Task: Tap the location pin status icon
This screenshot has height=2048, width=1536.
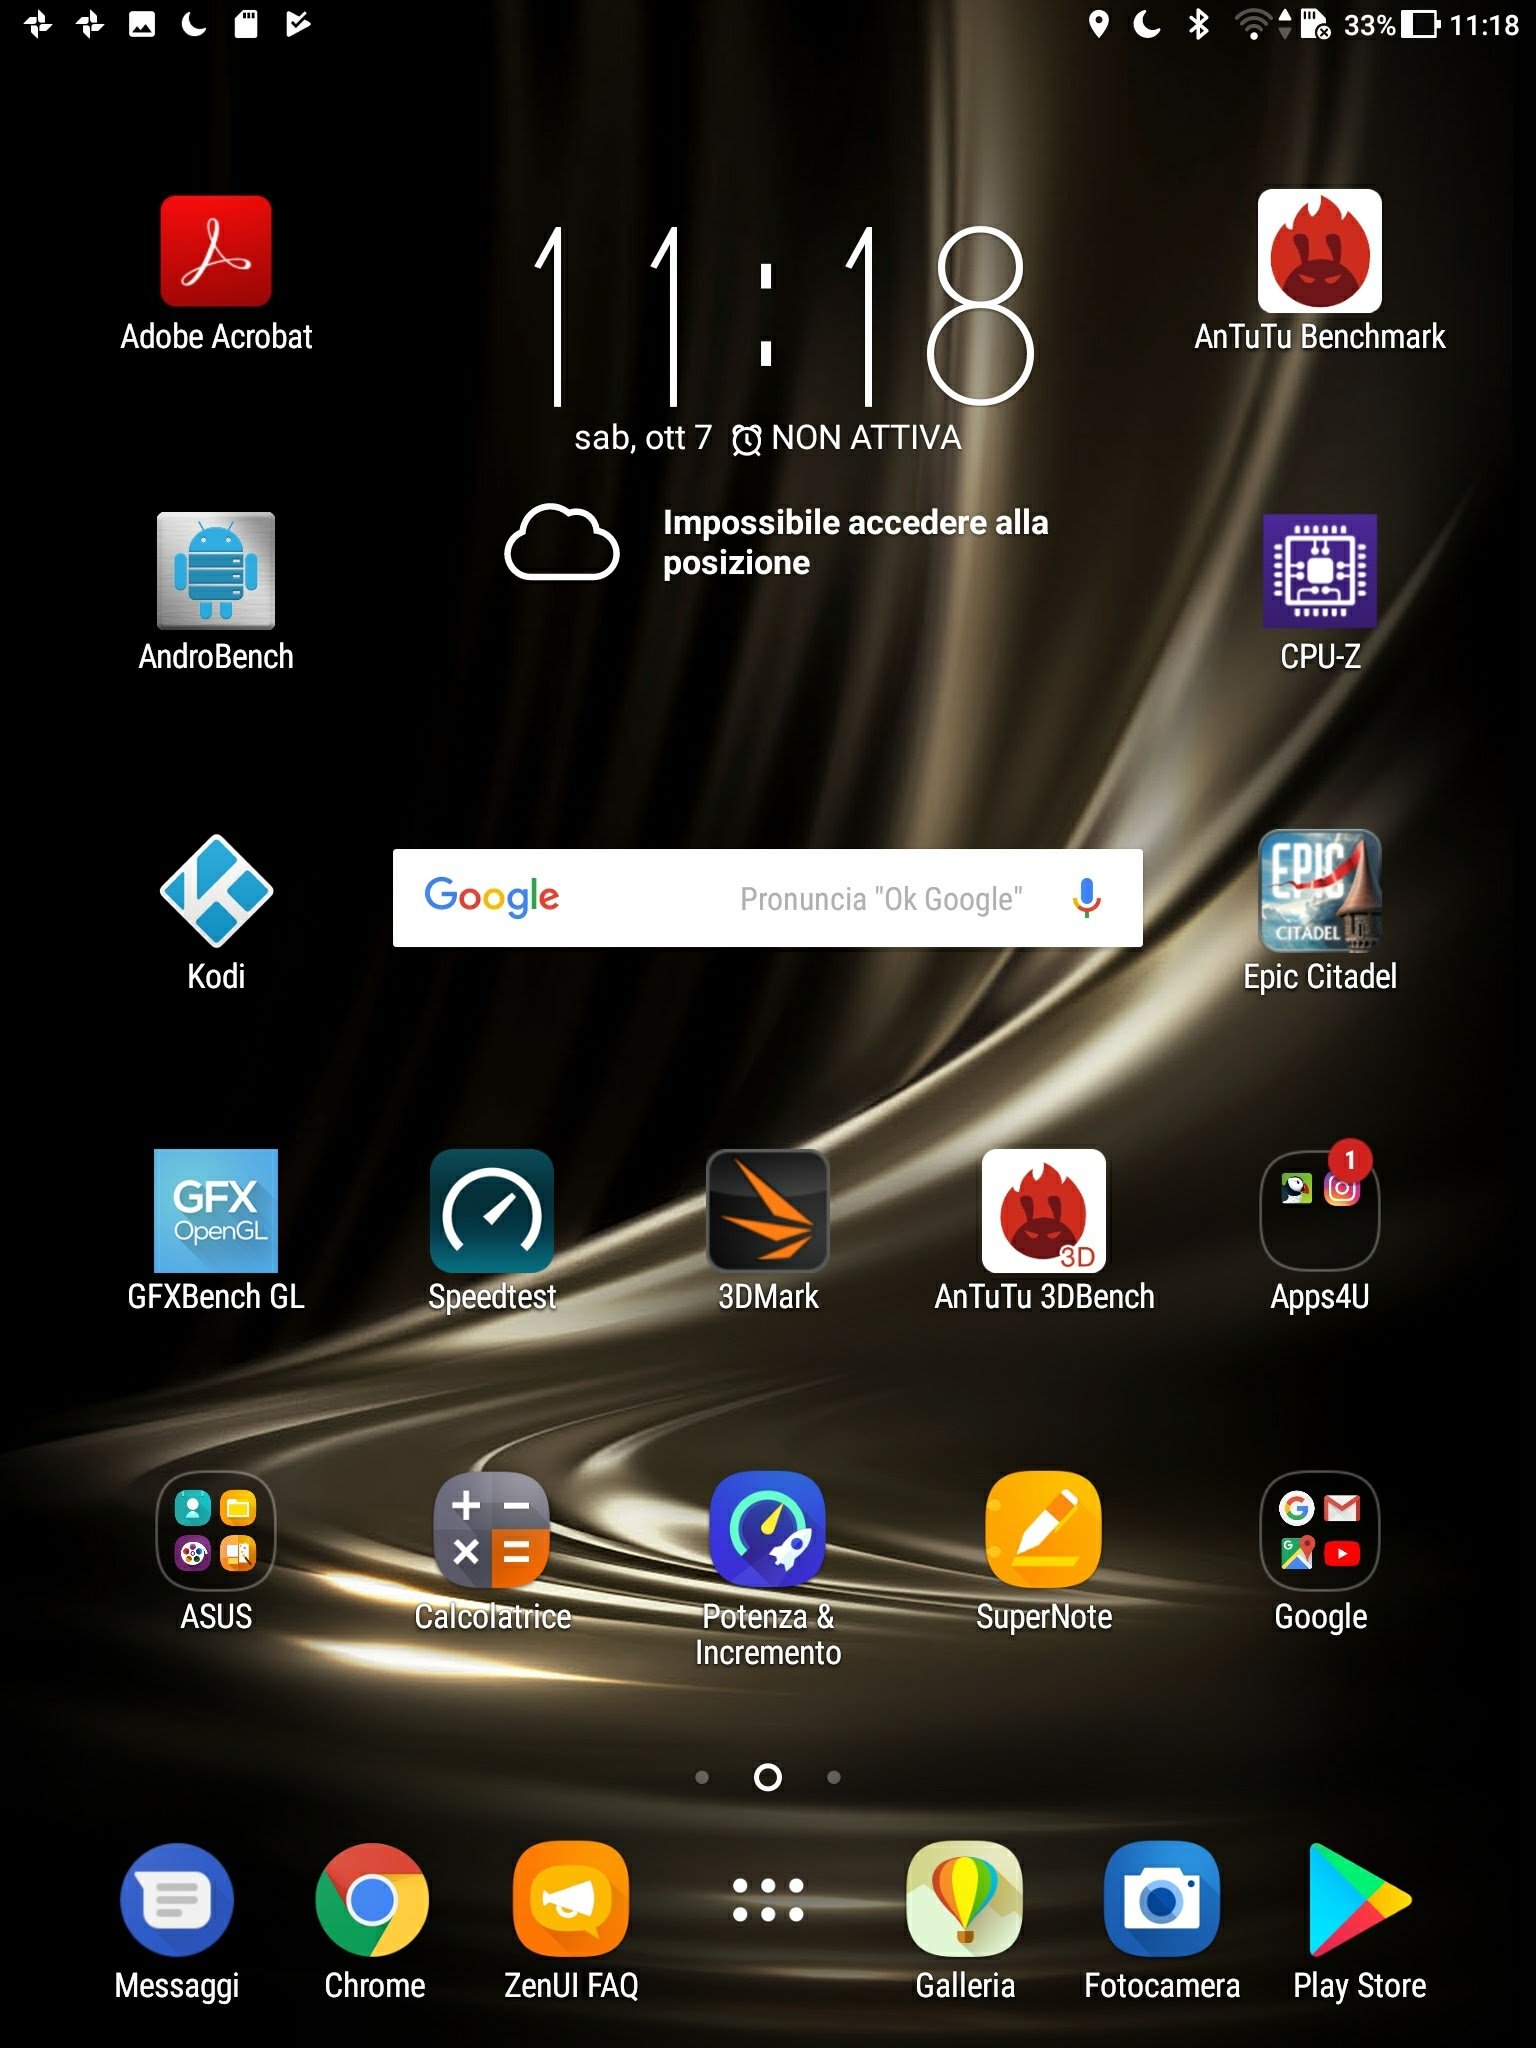Action: tap(1098, 24)
